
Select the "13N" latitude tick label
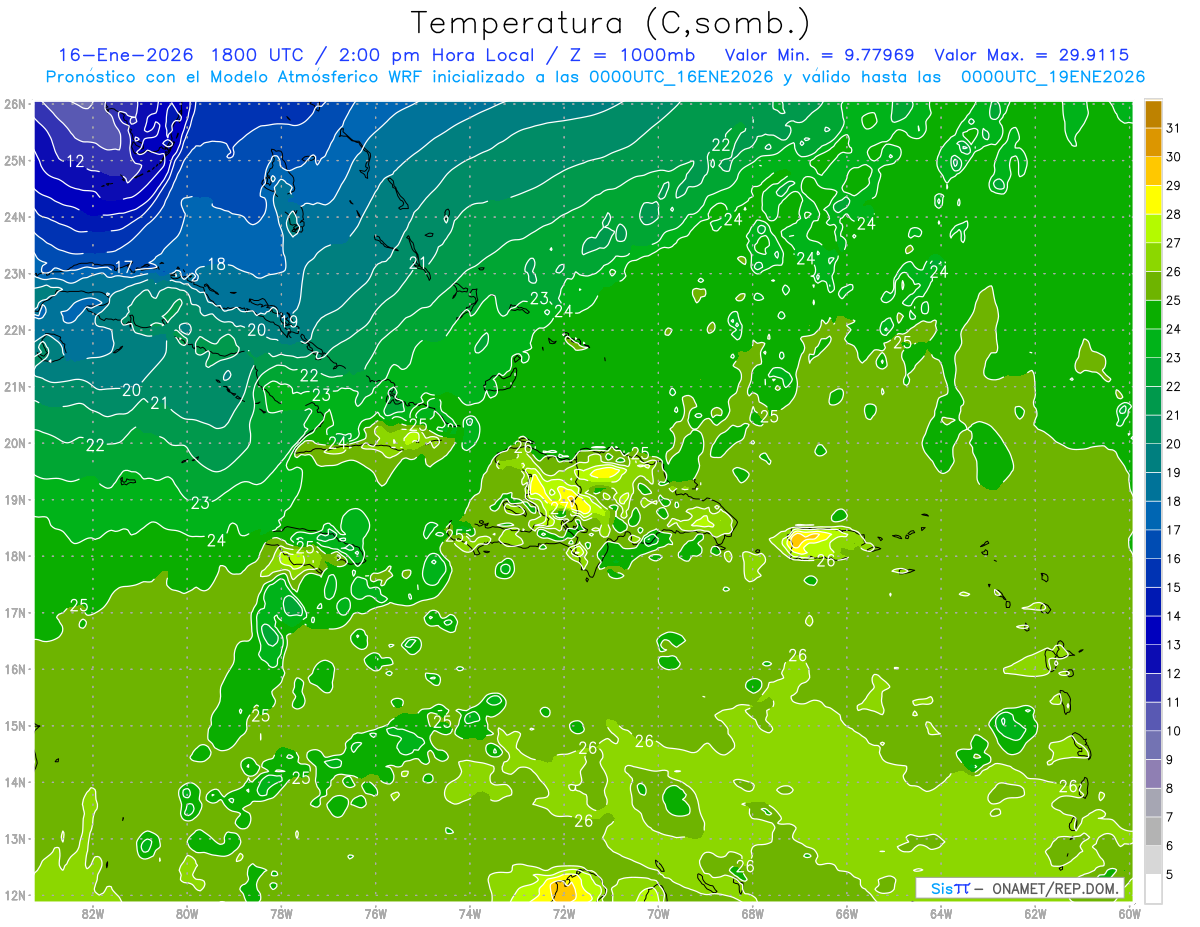coord(15,838)
